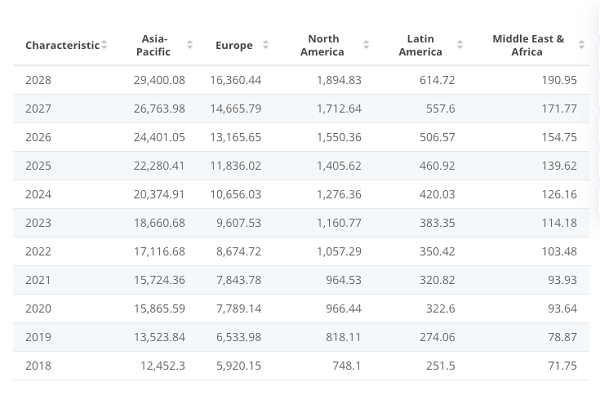
Task: Select the Europe column header label
Action: [x=234, y=45]
